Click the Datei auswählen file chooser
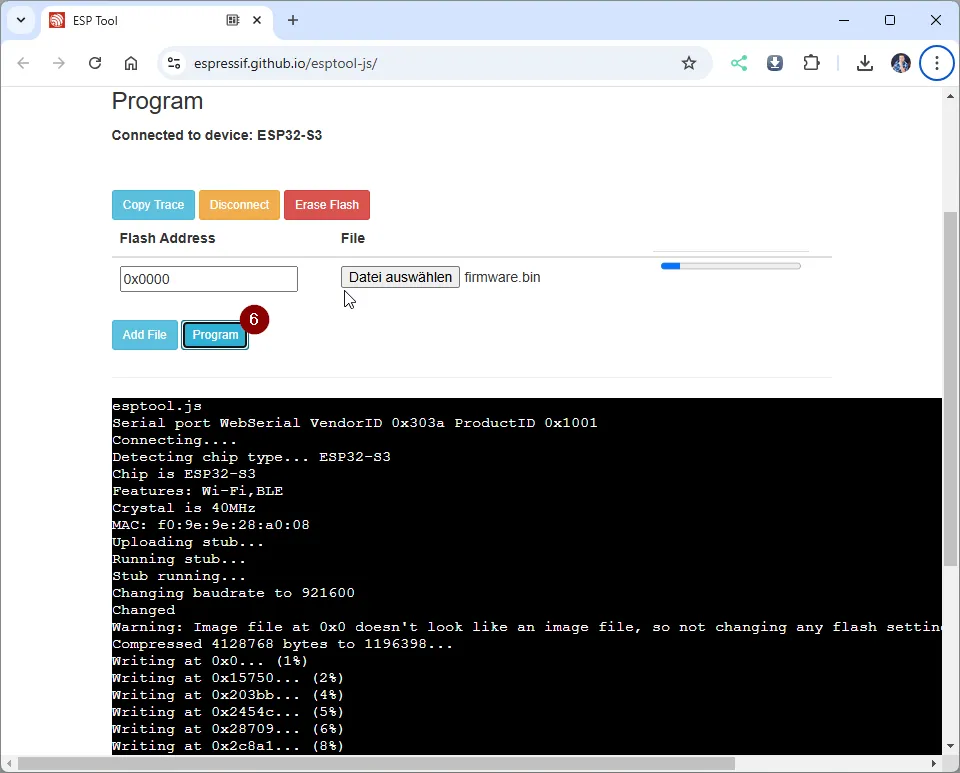This screenshot has width=960, height=773. pyautogui.click(x=400, y=277)
